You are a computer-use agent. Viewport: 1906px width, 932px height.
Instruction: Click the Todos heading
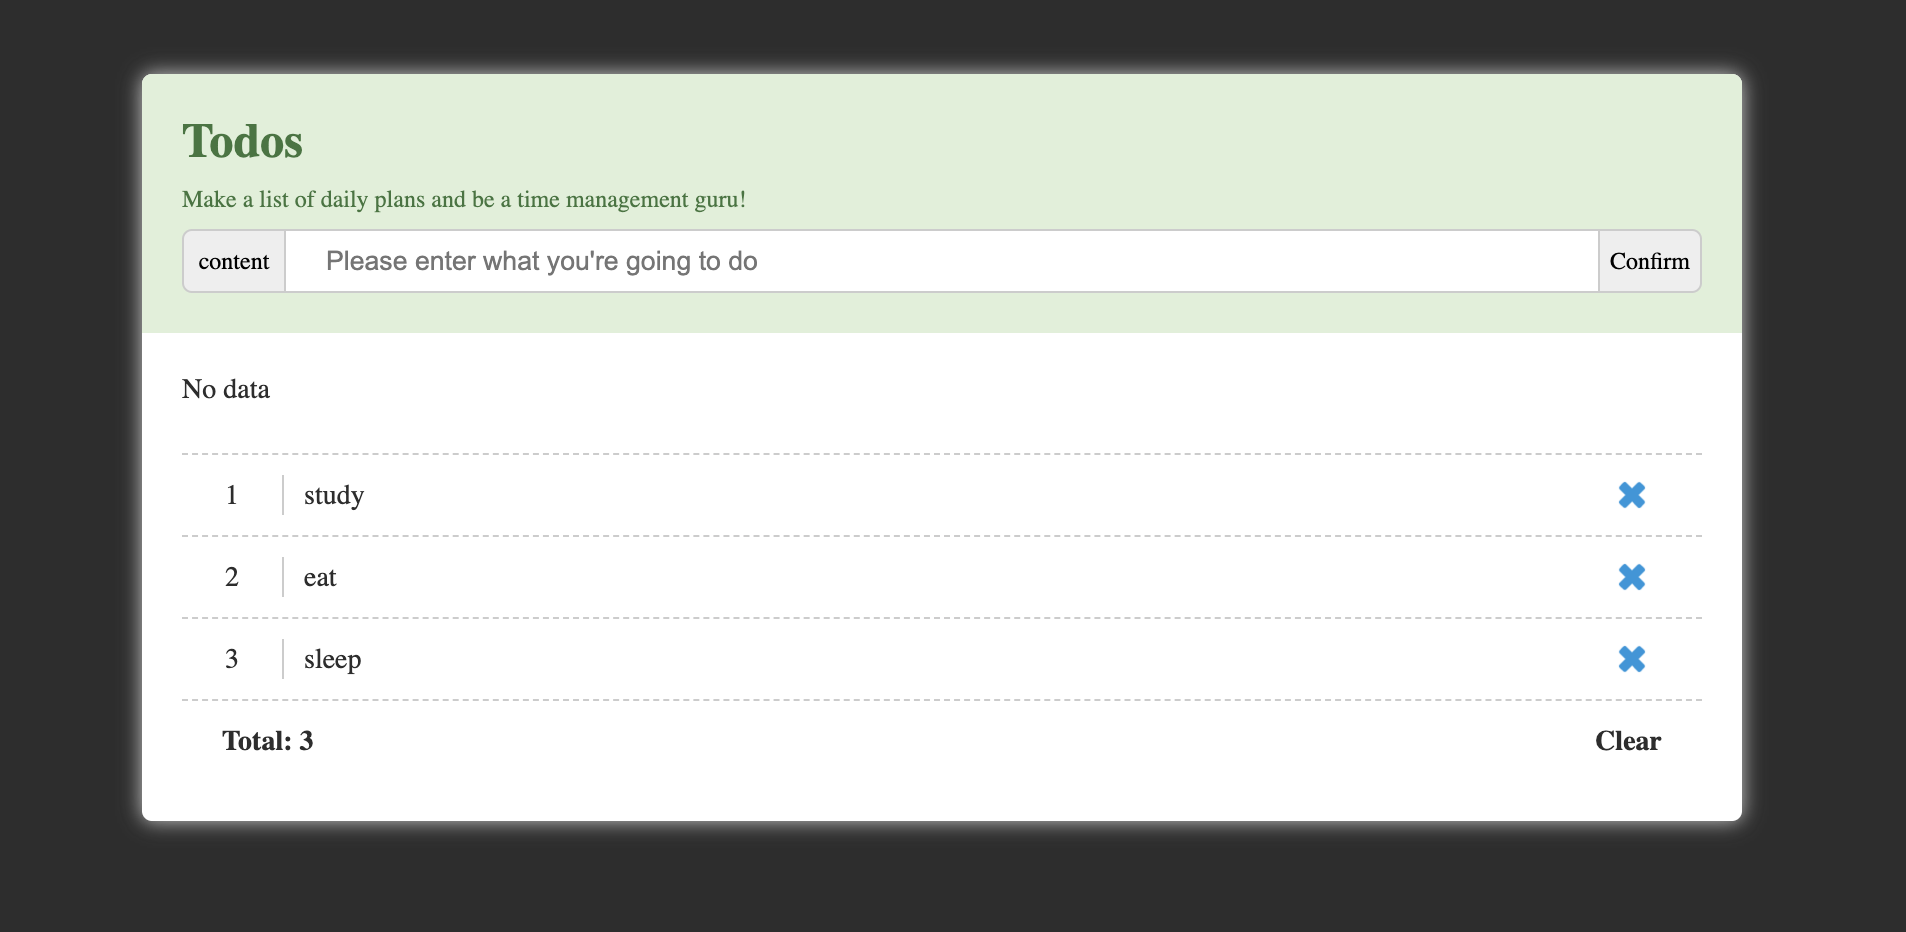[242, 141]
